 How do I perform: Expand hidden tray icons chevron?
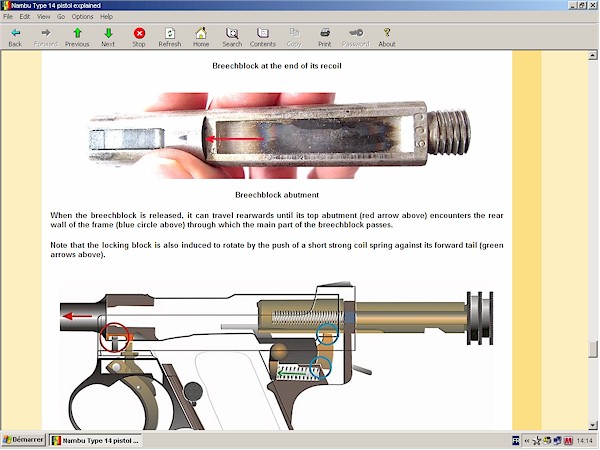(527, 441)
